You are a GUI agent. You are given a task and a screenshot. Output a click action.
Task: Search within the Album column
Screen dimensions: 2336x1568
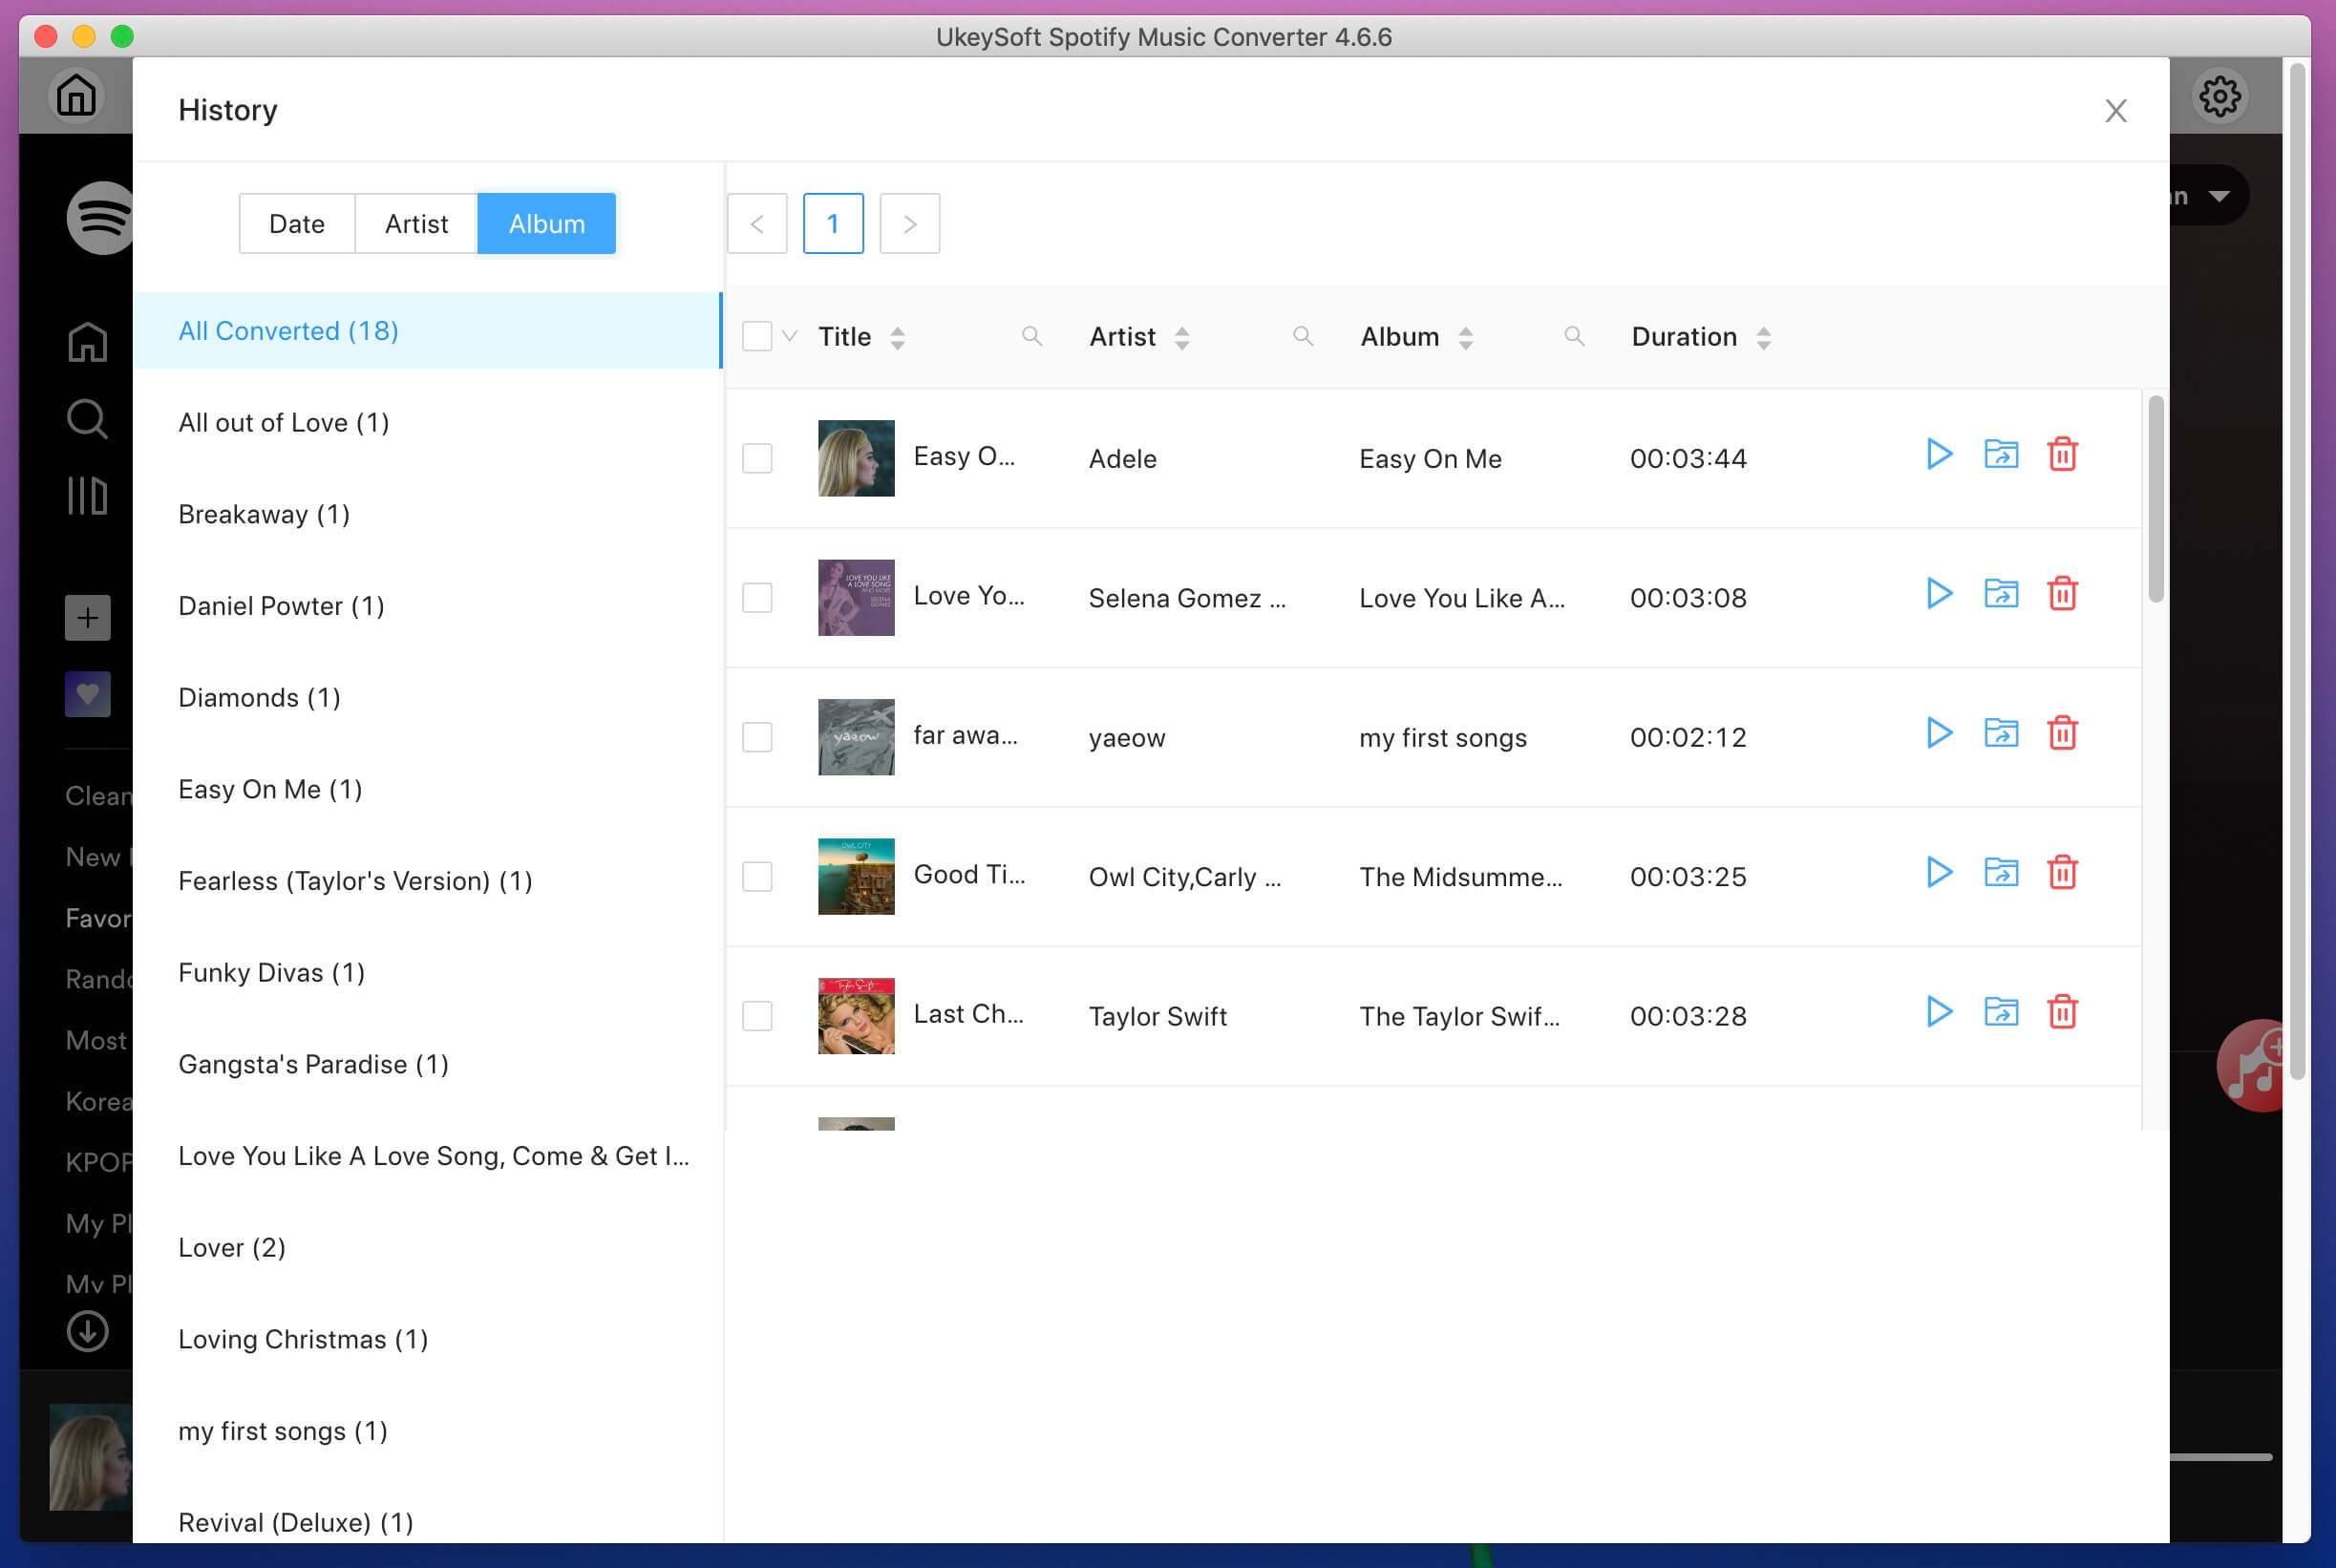[1574, 337]
